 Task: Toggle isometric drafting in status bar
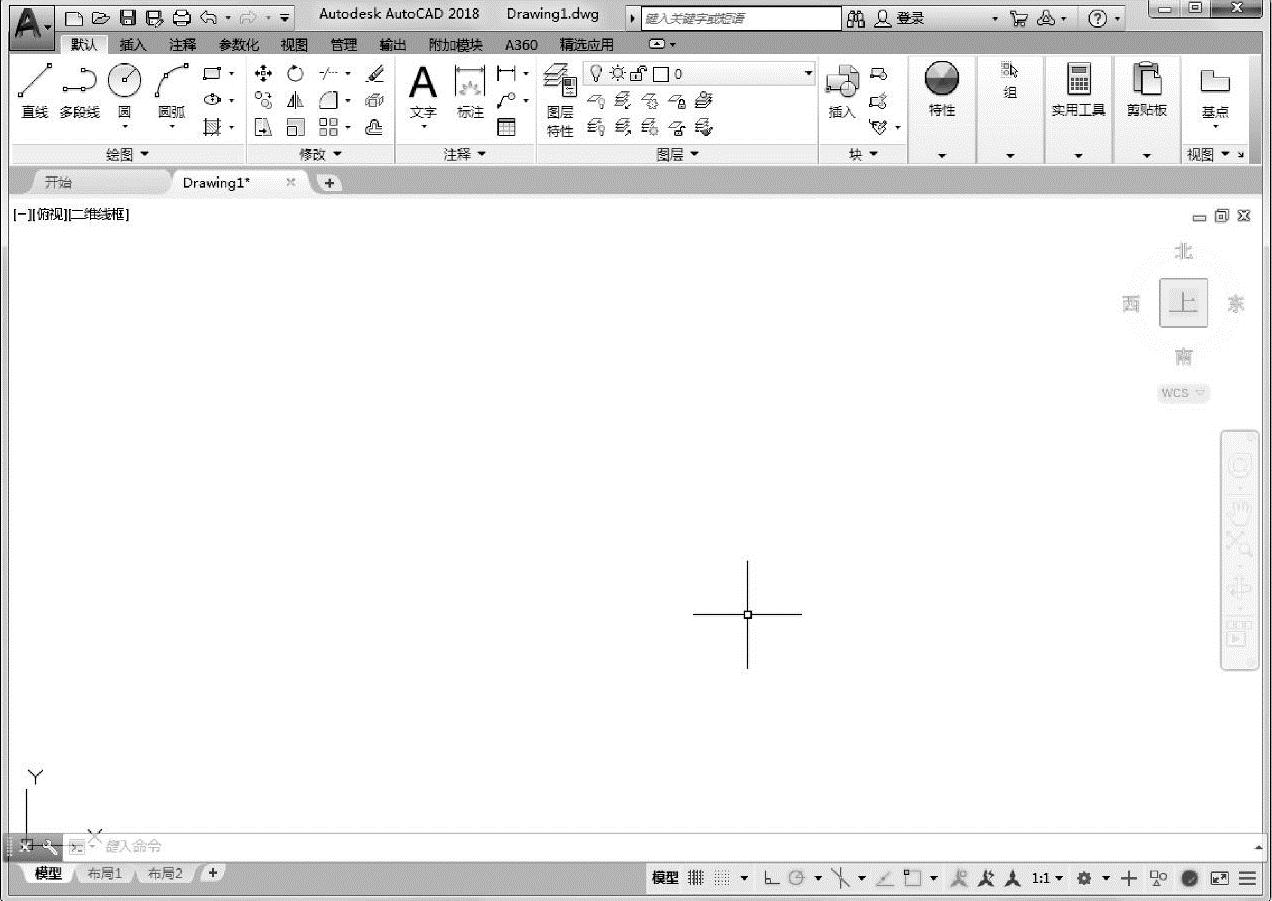[x=840, y=878]
